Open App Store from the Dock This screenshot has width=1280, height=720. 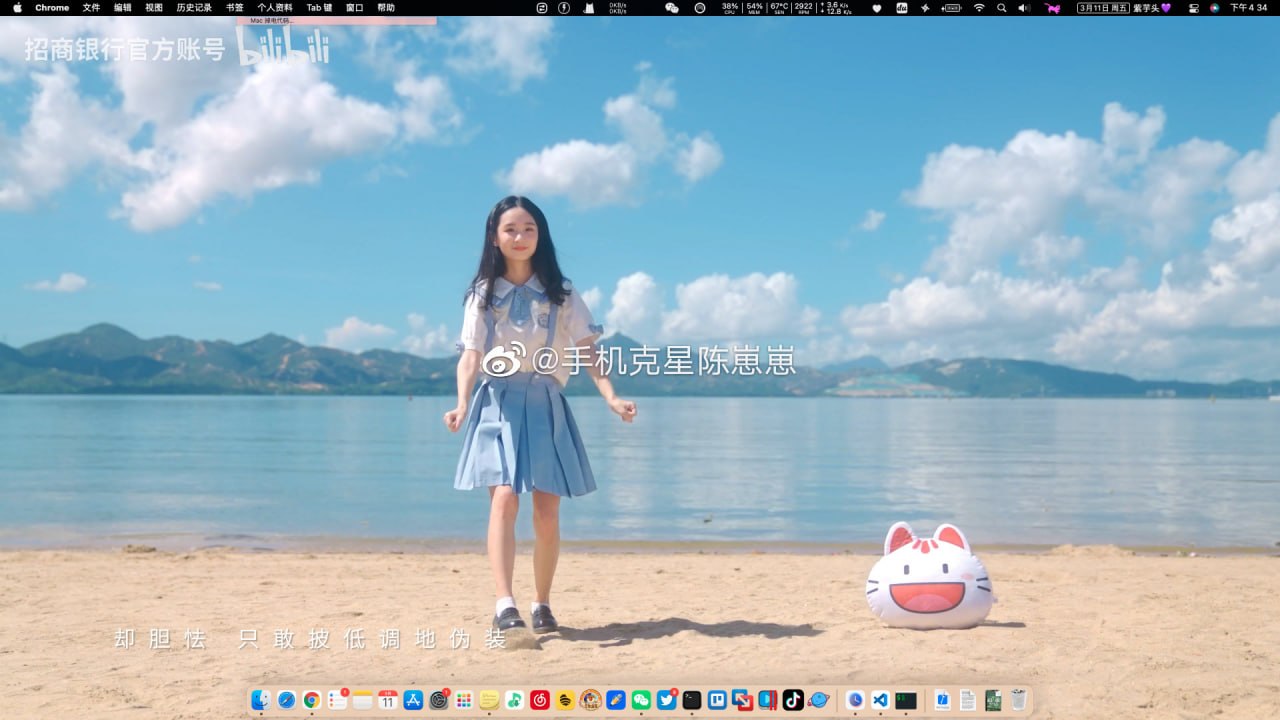click(x=413, y=700)
